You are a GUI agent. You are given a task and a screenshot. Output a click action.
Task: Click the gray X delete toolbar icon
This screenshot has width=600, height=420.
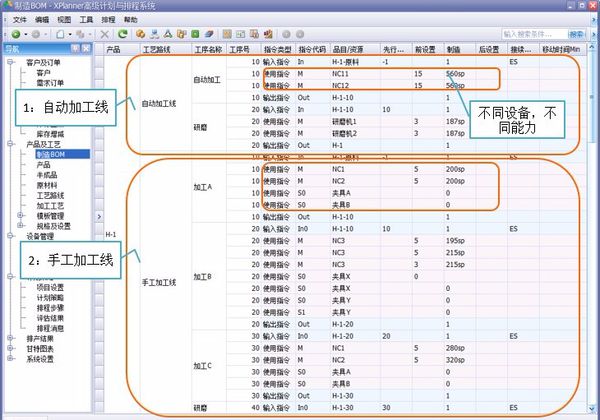104,34
